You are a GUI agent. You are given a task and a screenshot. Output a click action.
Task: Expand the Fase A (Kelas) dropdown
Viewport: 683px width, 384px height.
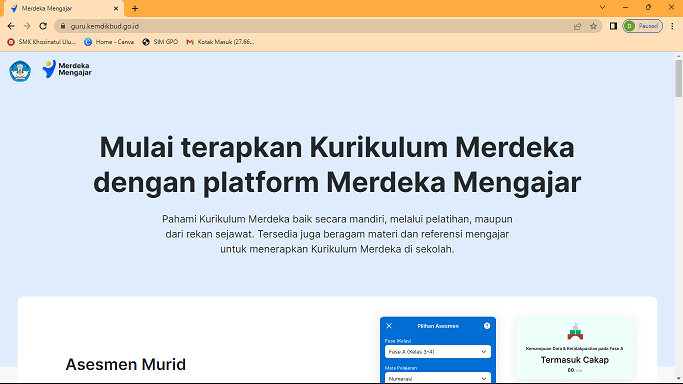438,351
